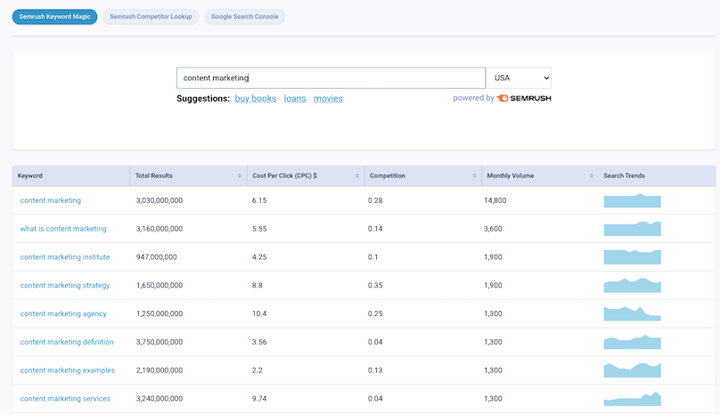Screen dimensions: 720x415
Task: Switch to Google Search Console tab
Action: (x=244, y=17)
